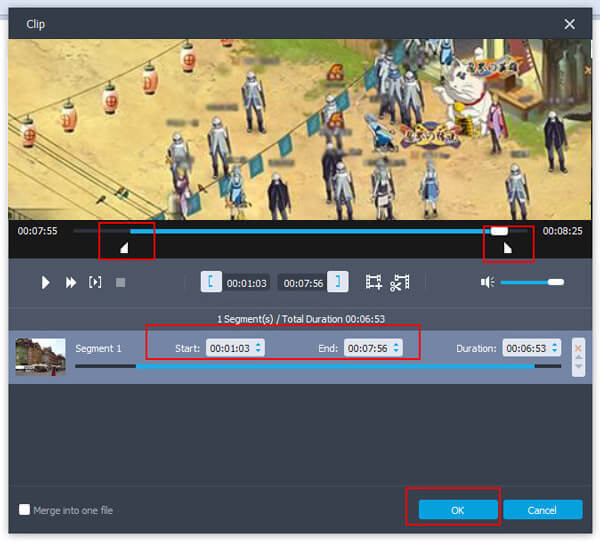
Task: Click Segment 1 Start stepper arrows
Action: [259, 348]
